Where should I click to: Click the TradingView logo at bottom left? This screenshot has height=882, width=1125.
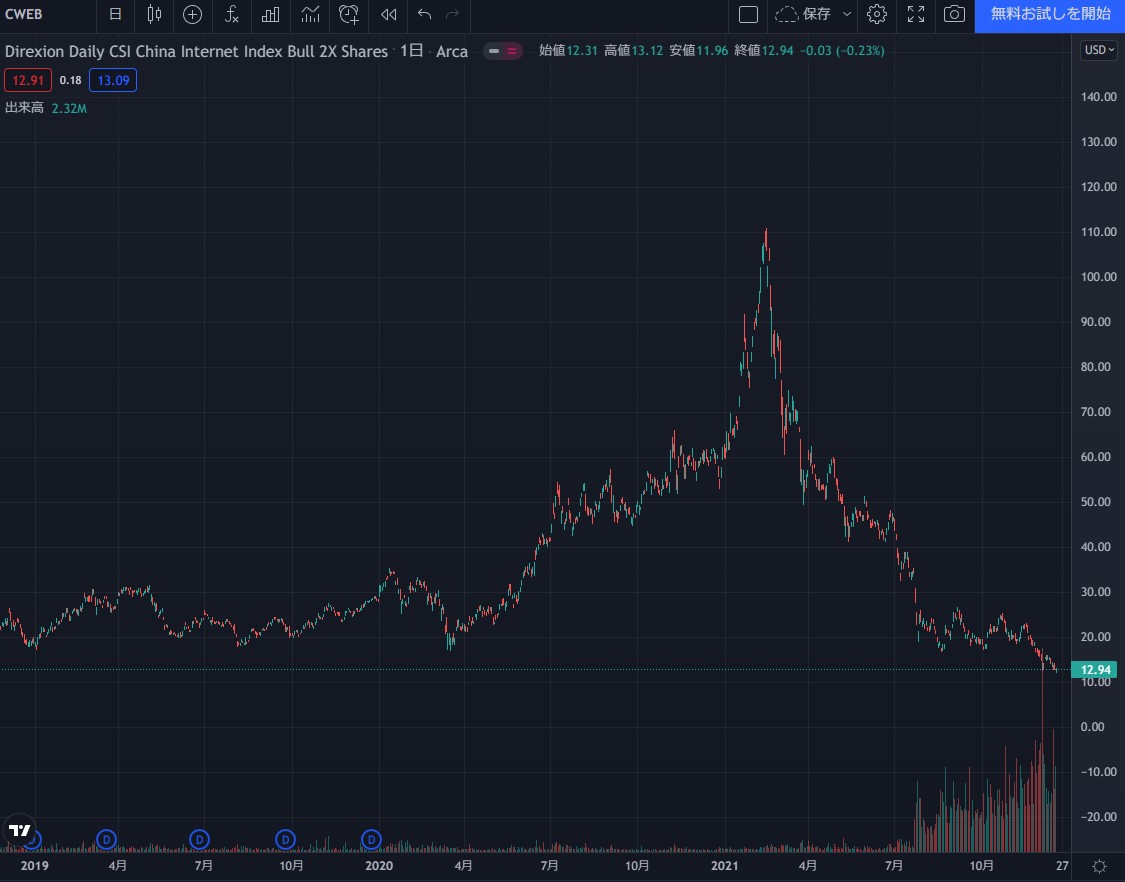click(x=19, y=830)
